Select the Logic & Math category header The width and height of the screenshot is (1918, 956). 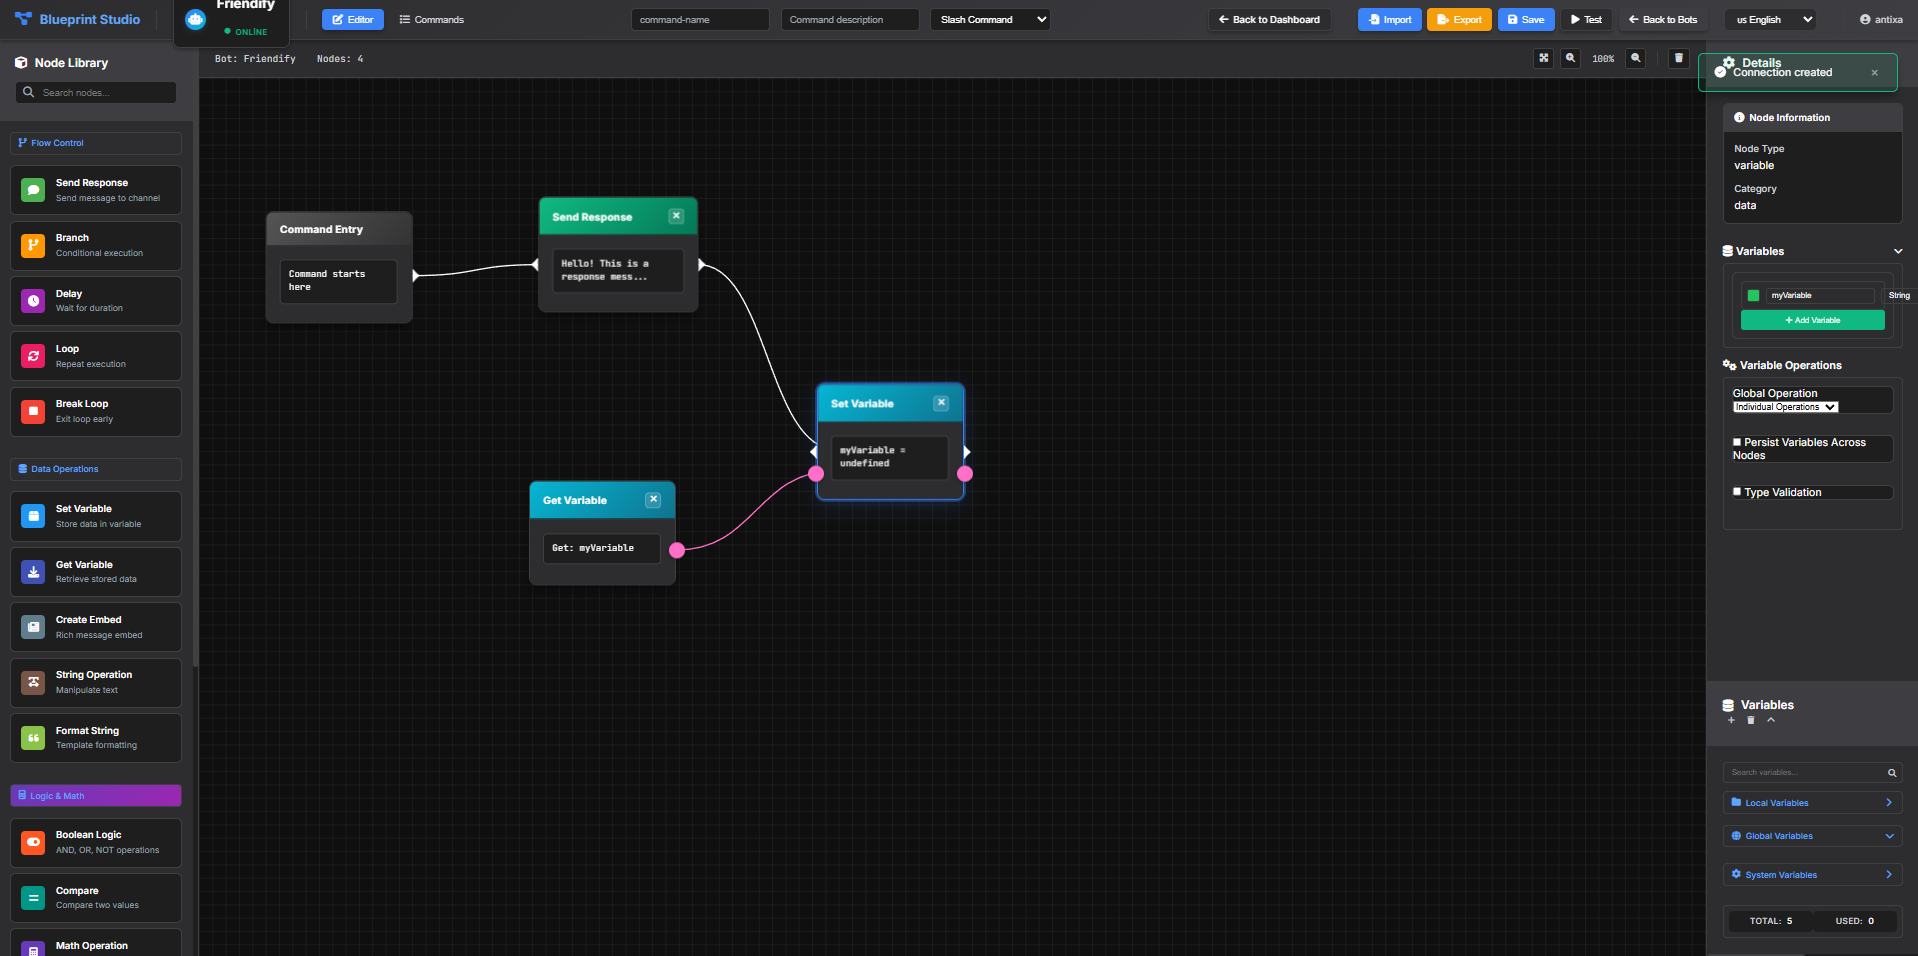(96, 796)
